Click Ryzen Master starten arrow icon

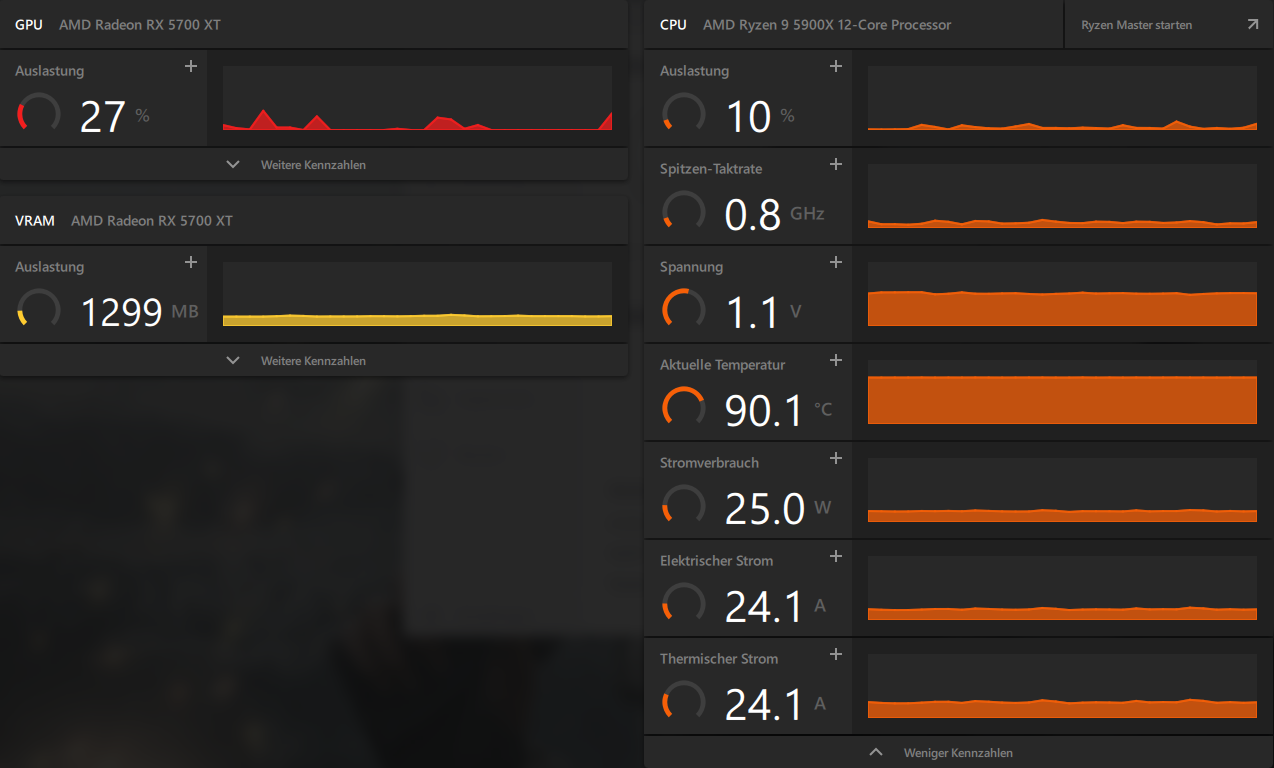tap(1253, 24)
